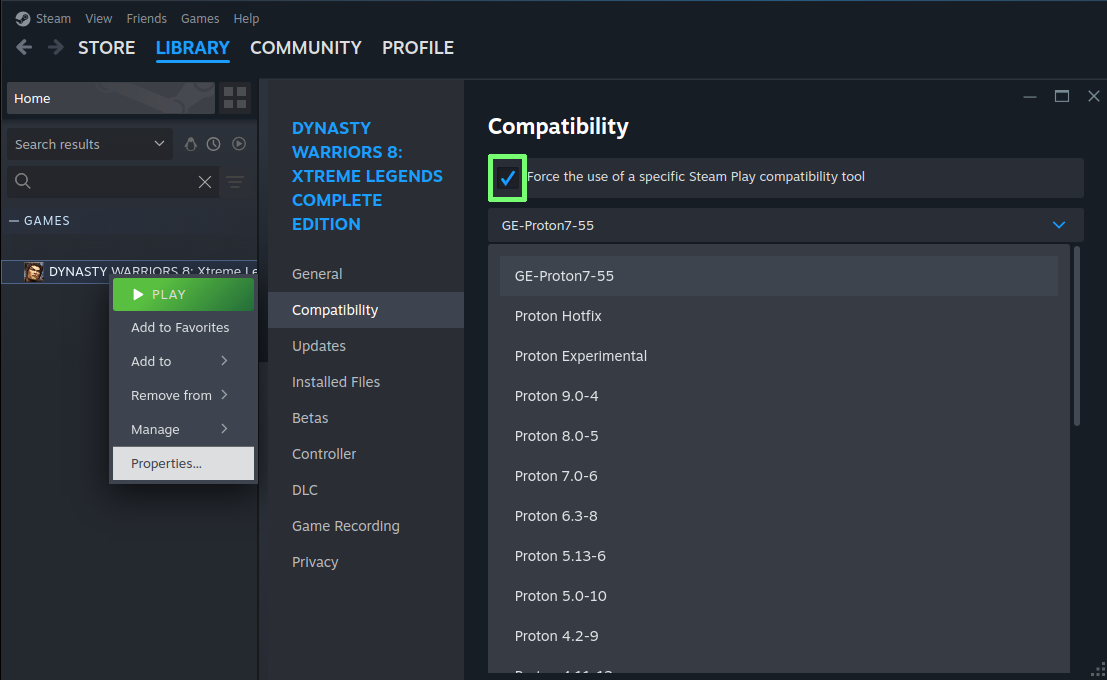This screenshot has height=680, width=1107.
Task: Go to the PROFILE tab
Action: tap(418, 48)
